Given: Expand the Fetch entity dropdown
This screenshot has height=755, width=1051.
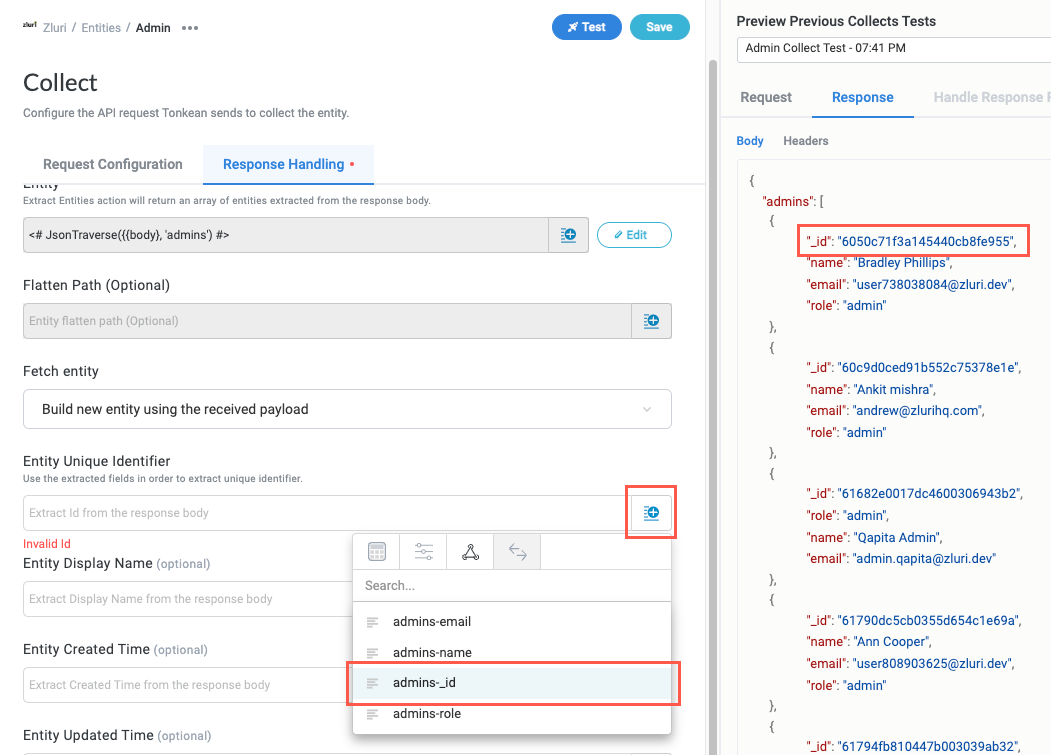Looking at the screenshot, I should (x=347, y=409).
